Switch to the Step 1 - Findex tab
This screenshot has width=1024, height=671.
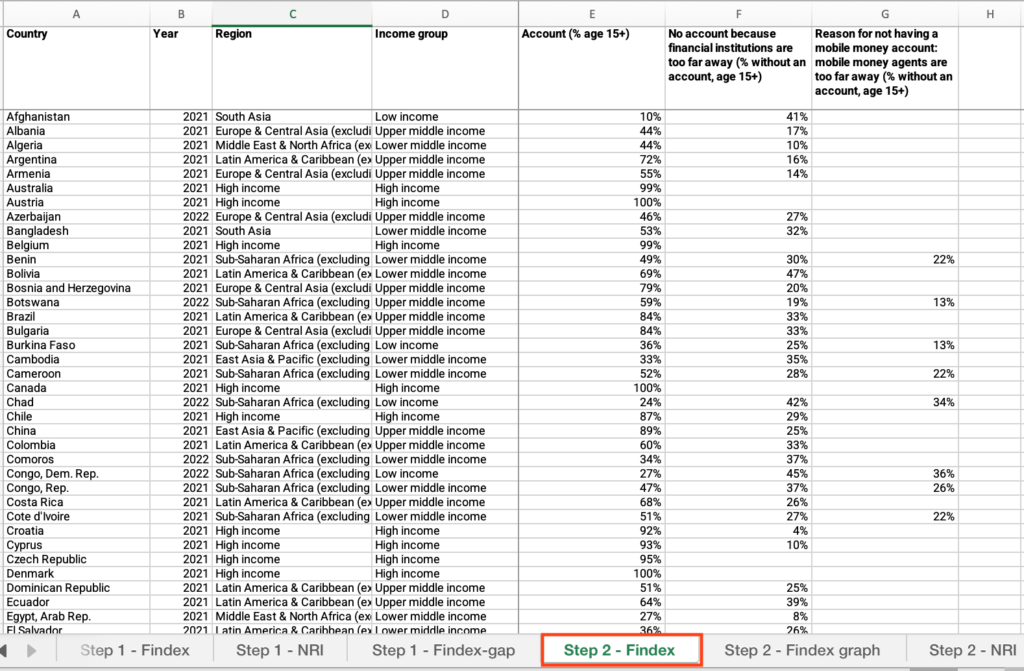click(135, 650)
